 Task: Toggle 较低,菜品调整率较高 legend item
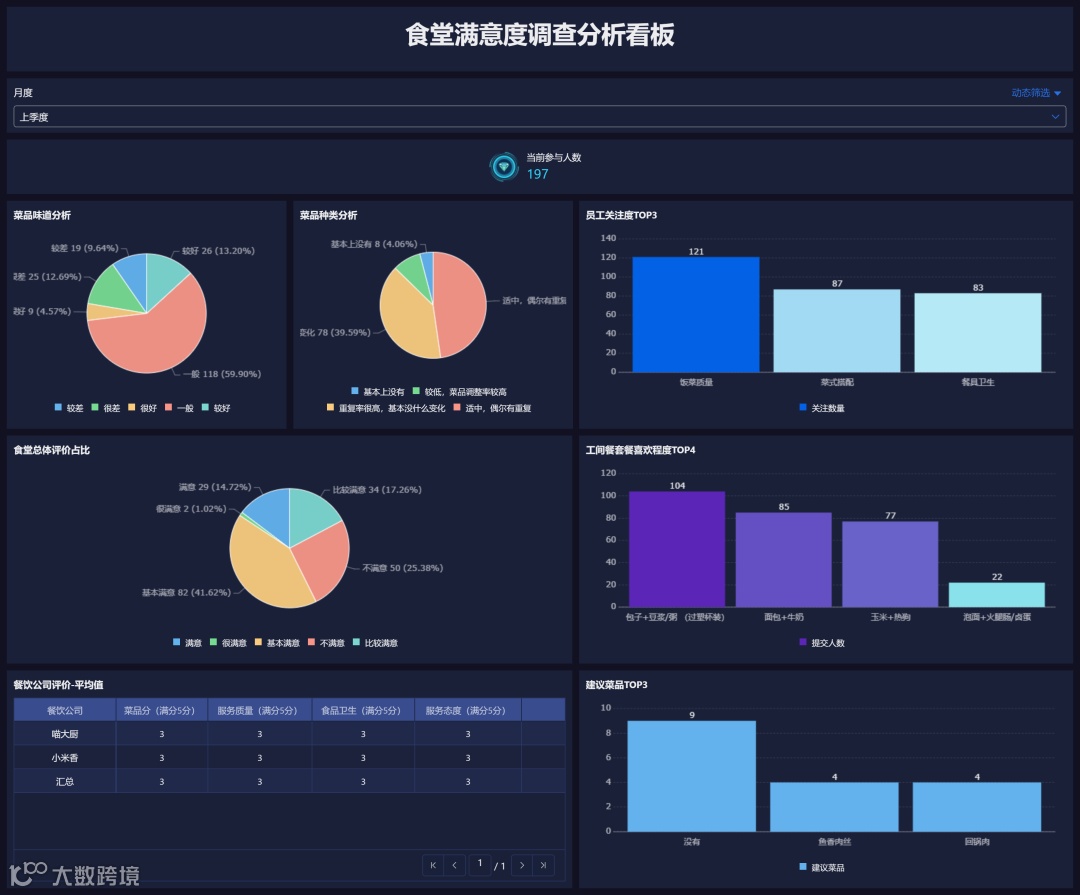(459, 391)
